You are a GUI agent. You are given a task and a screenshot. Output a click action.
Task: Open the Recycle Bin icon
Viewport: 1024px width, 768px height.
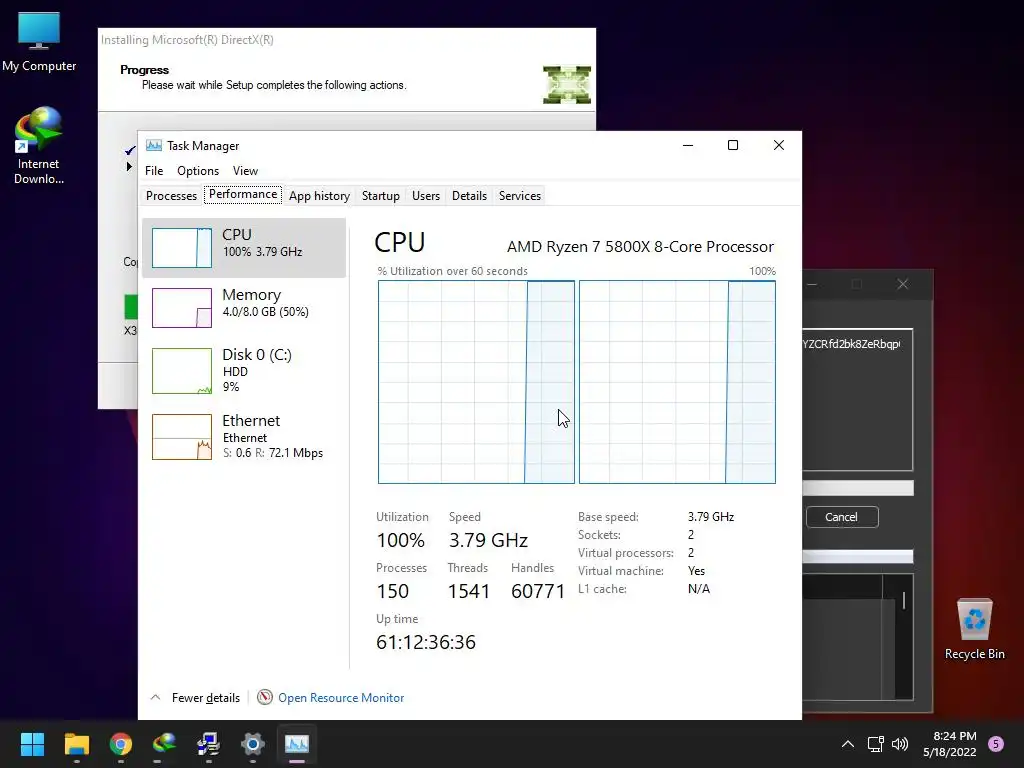click(974, 630)
